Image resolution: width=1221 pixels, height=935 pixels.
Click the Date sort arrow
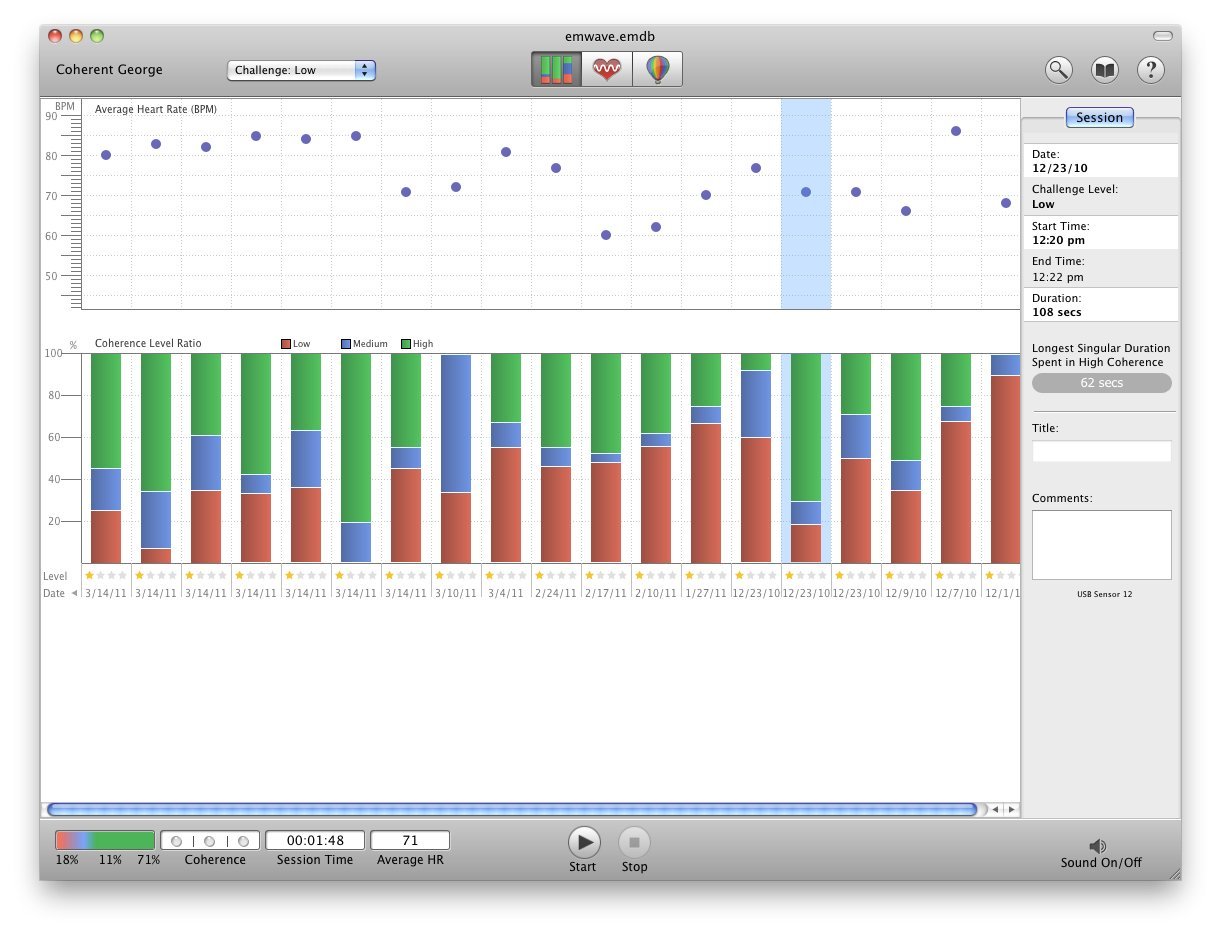point(74,593)
